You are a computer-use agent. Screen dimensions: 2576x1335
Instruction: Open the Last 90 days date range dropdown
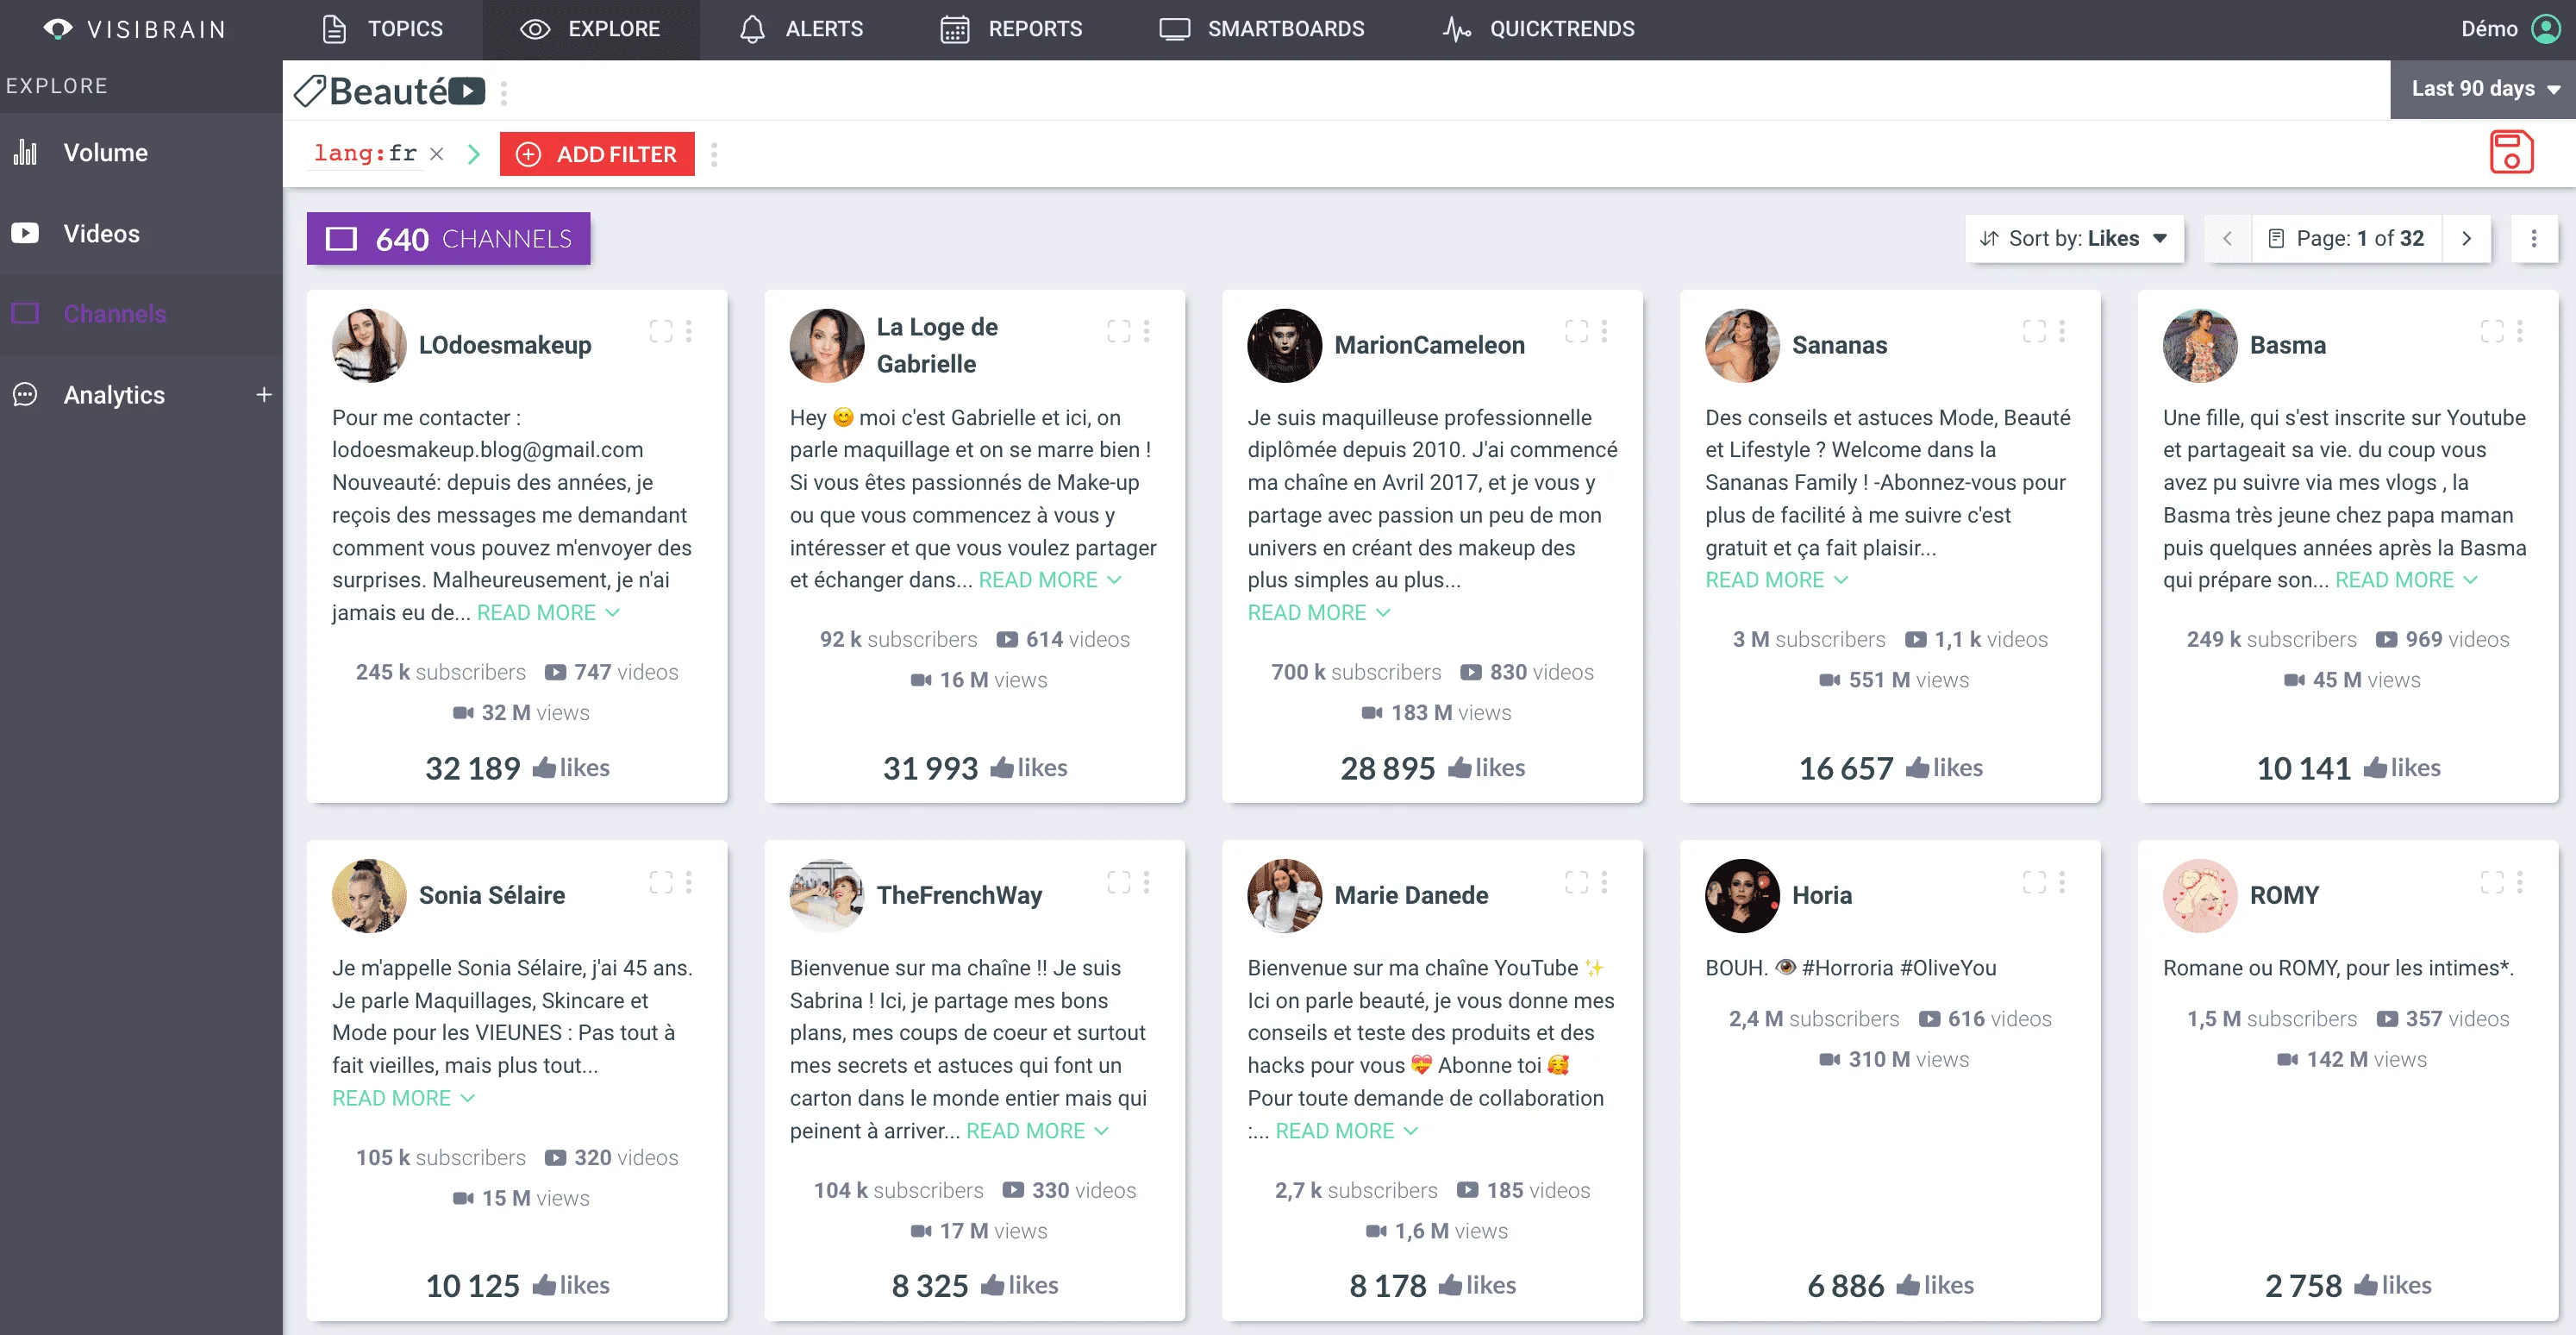[x=2483, y=89]
